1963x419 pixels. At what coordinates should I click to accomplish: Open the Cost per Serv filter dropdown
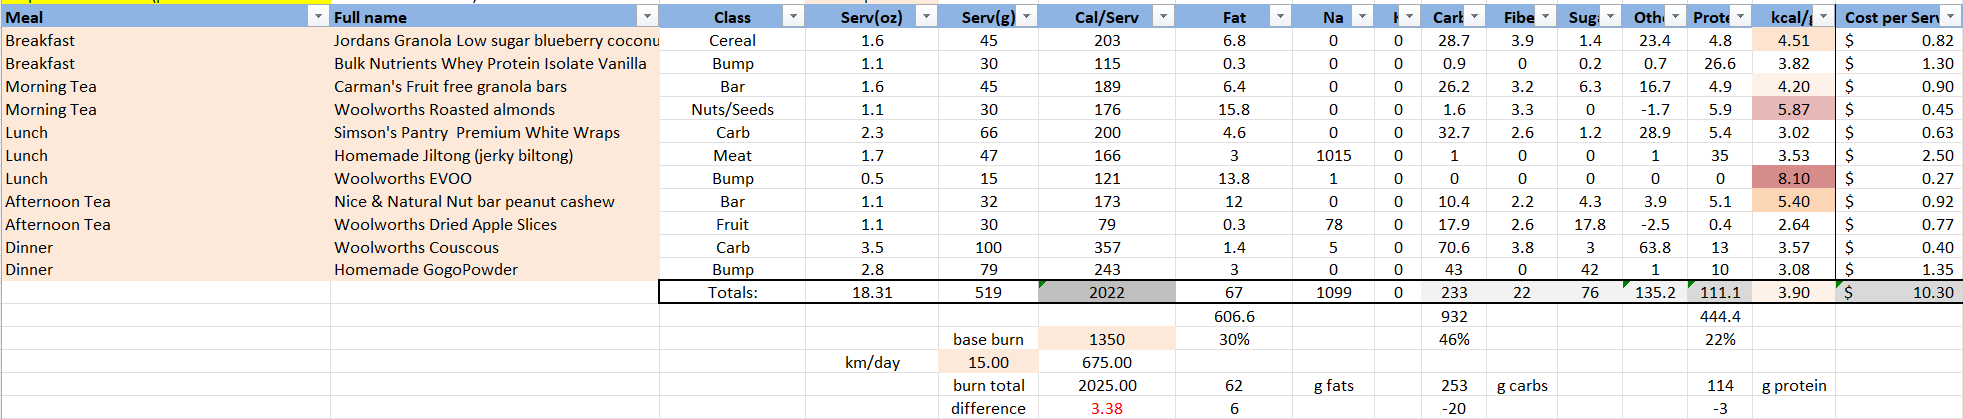(x=1950, y=17)
